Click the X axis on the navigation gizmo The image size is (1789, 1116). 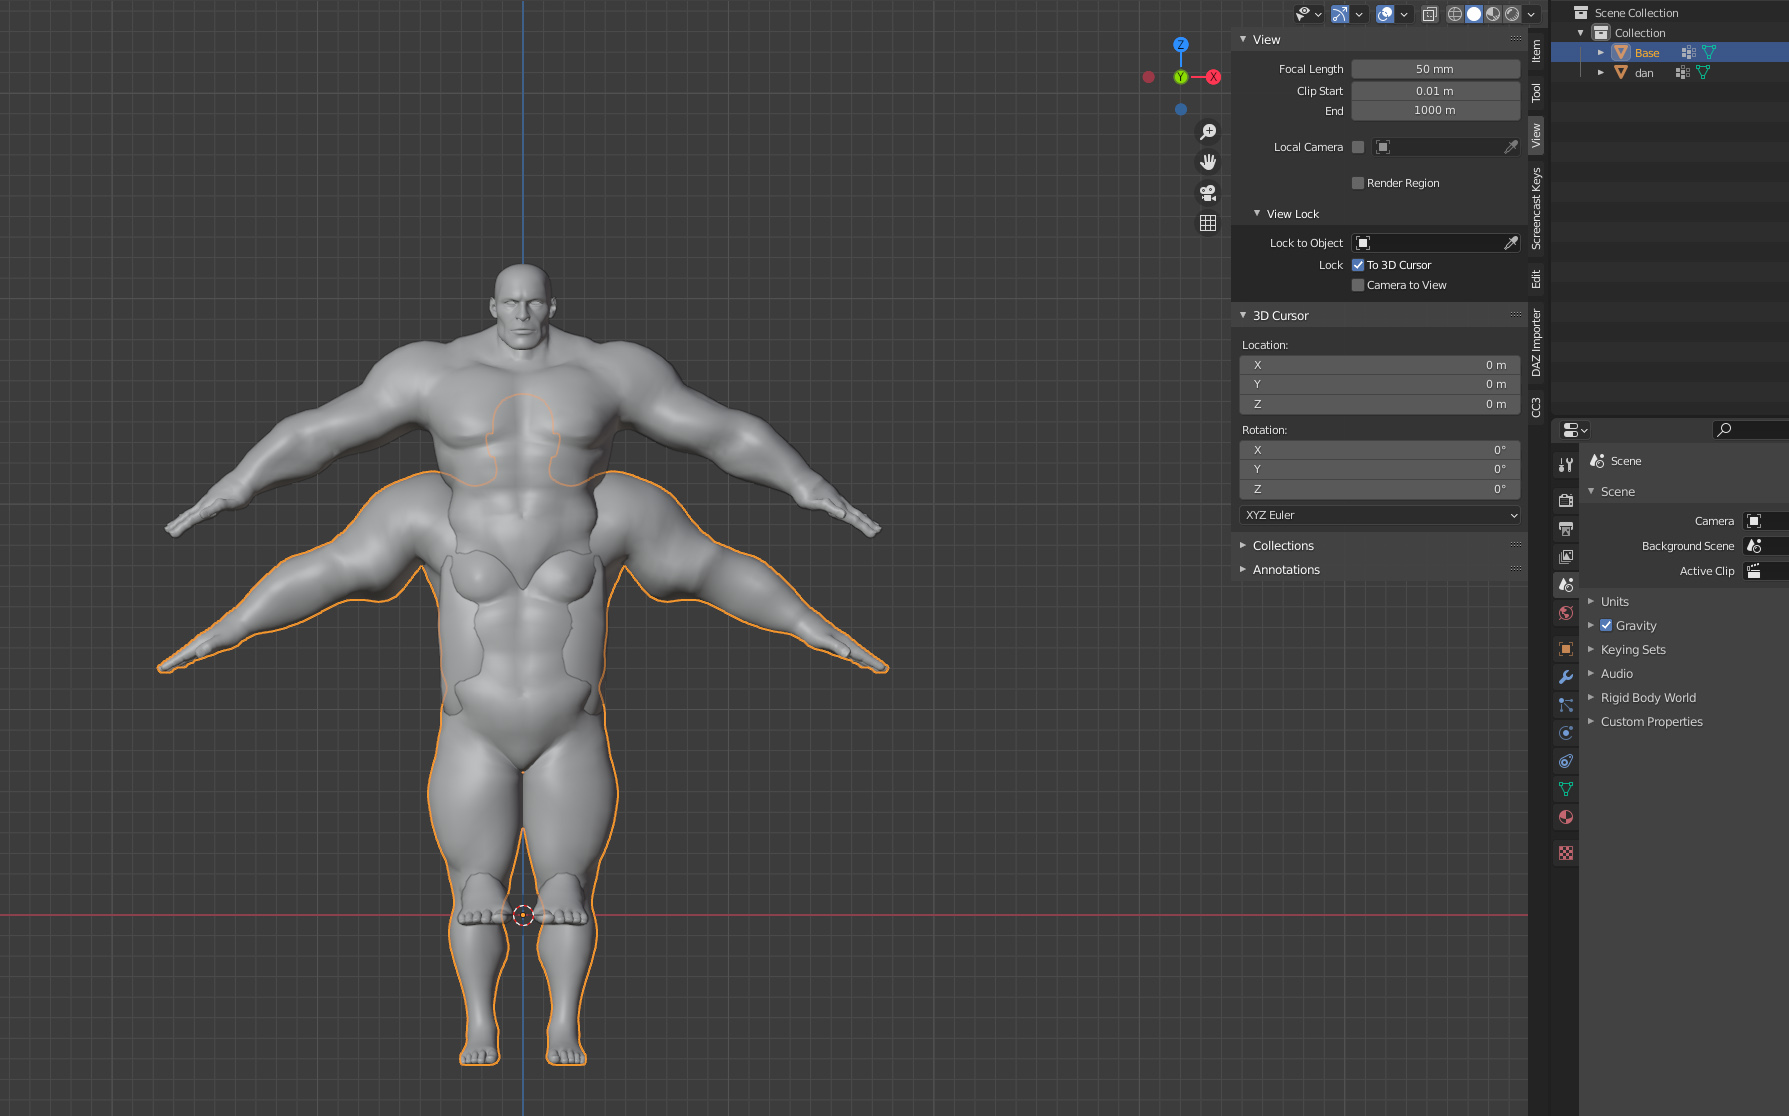1213,77
